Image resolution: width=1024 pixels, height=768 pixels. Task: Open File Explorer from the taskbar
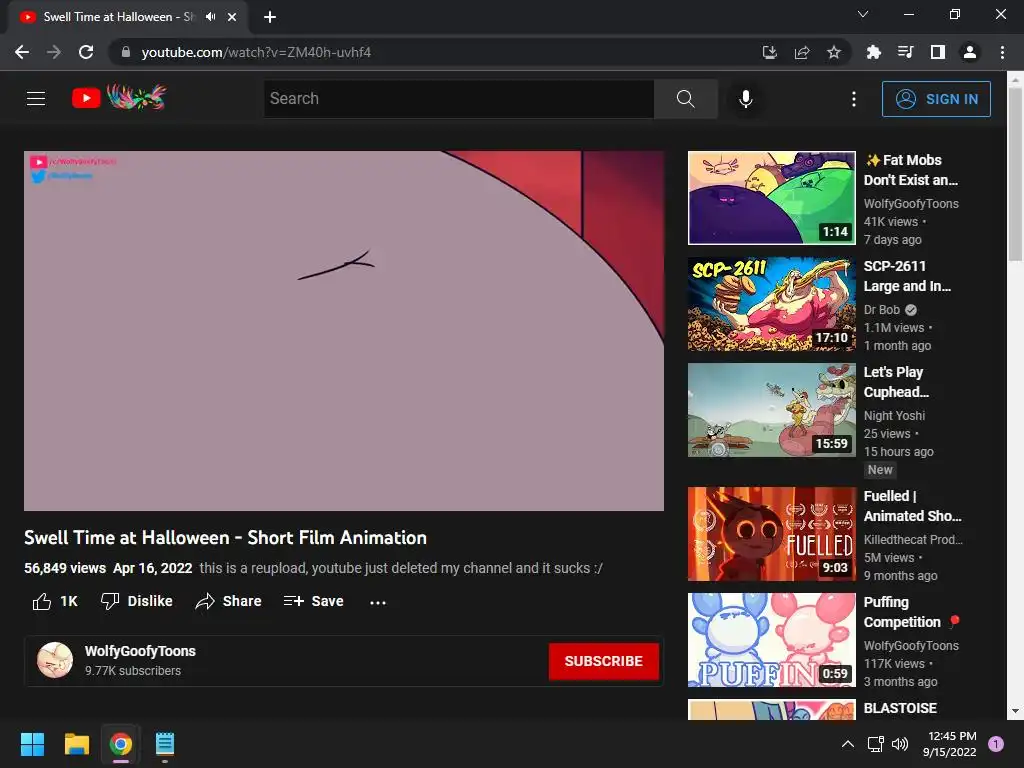coord(76,744)
